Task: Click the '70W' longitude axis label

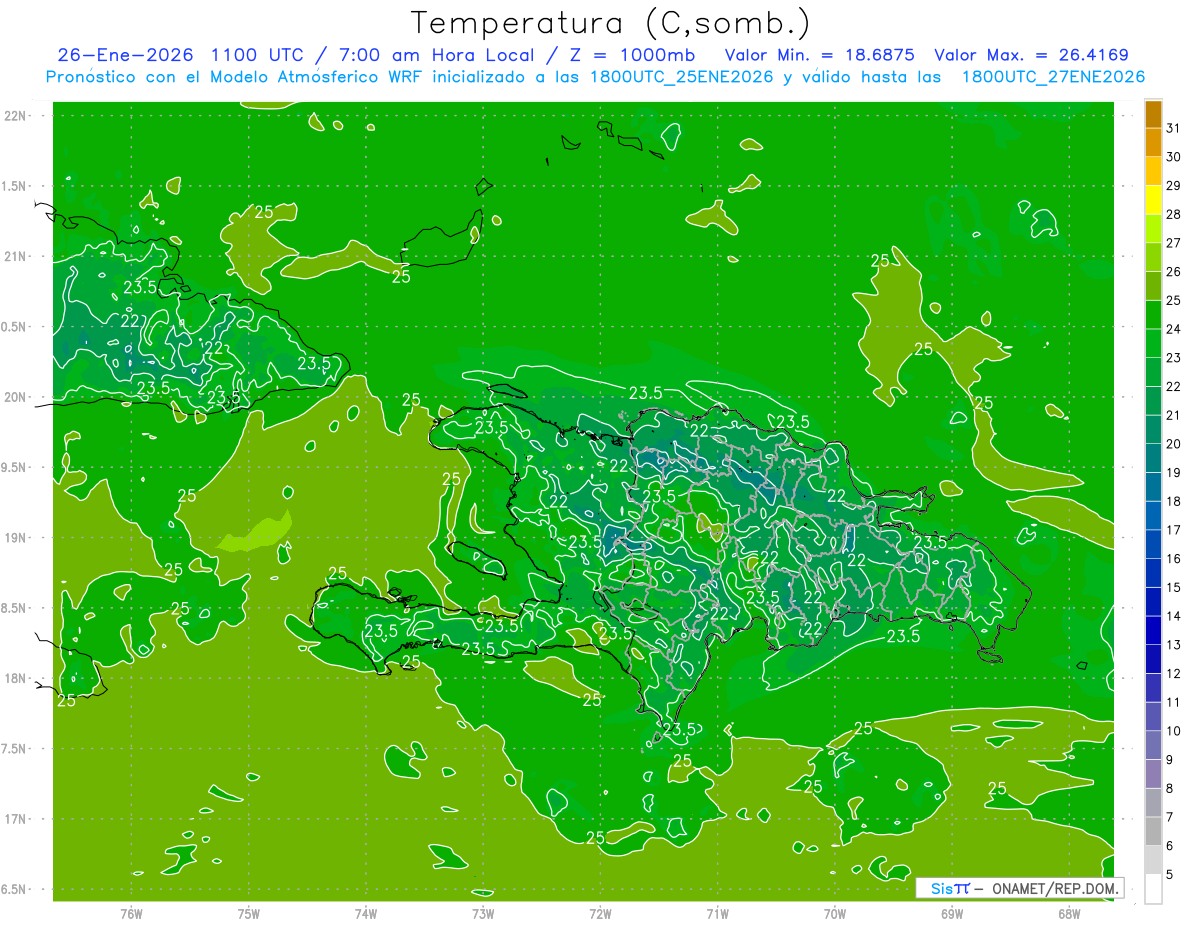Action: 835,913
